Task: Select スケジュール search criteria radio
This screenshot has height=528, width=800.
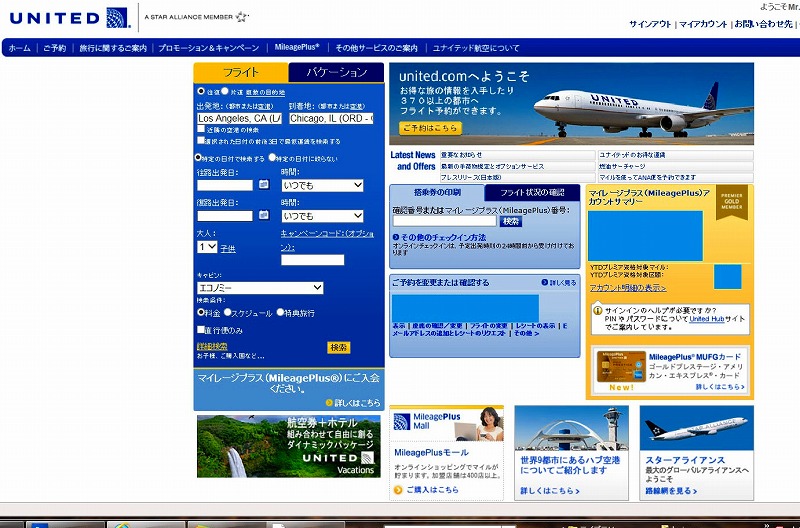Action: tap(228, 312)
